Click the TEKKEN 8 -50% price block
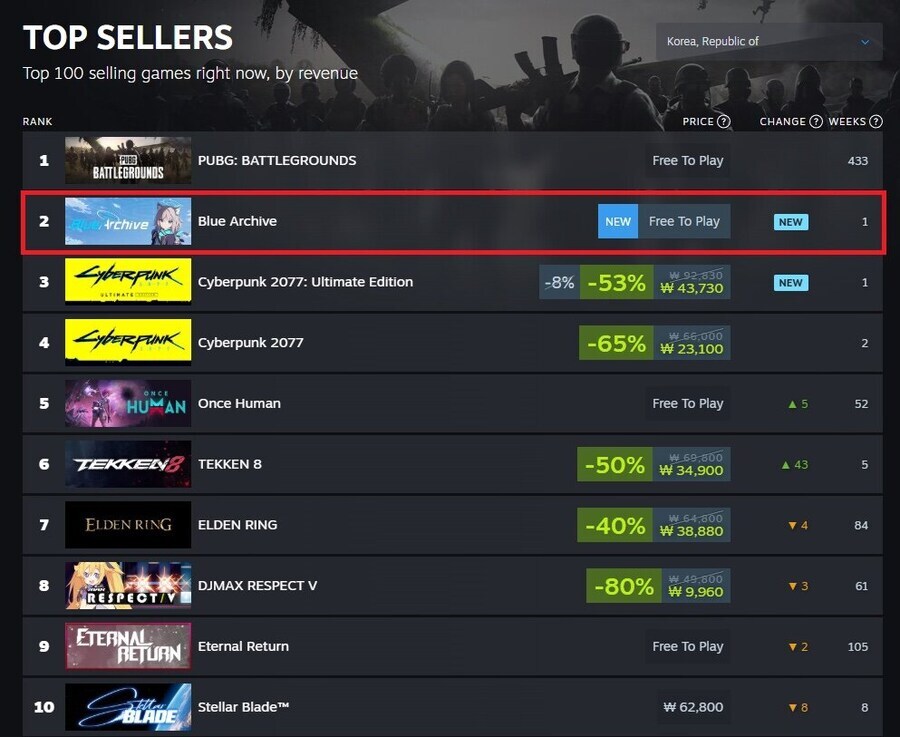The image size is (900, 737). coord(653,464)
